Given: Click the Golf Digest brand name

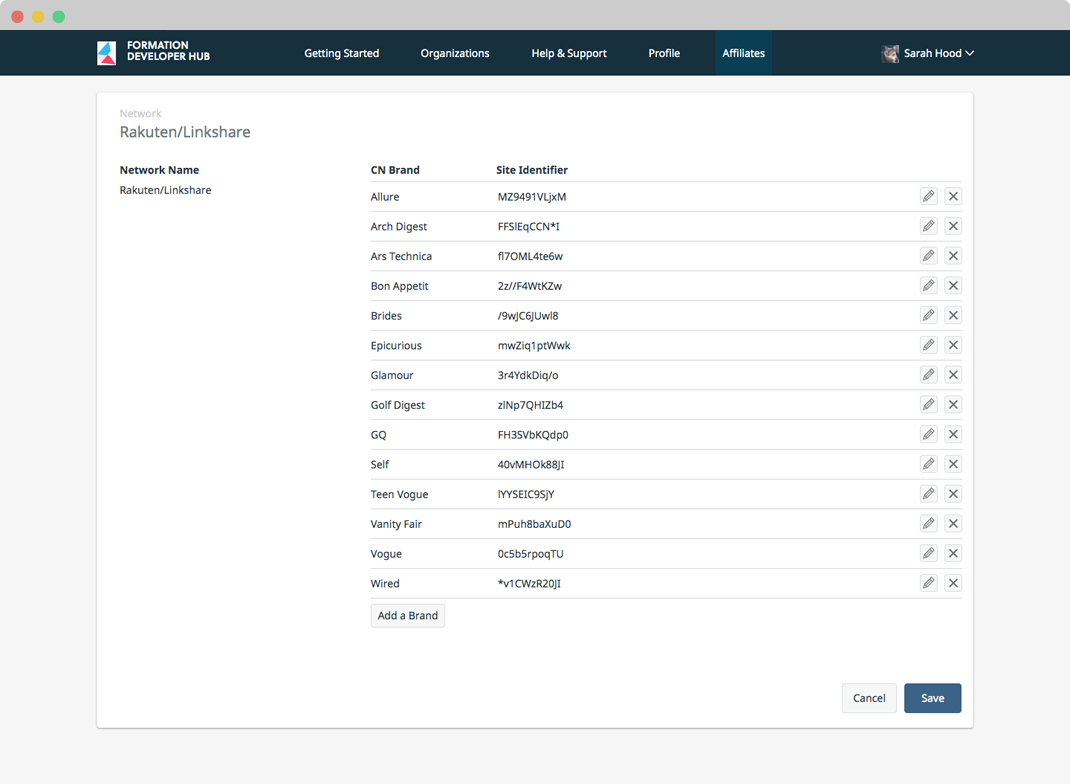Looking at the screenshot, I should pyautogui.click(x=397, y=405).
